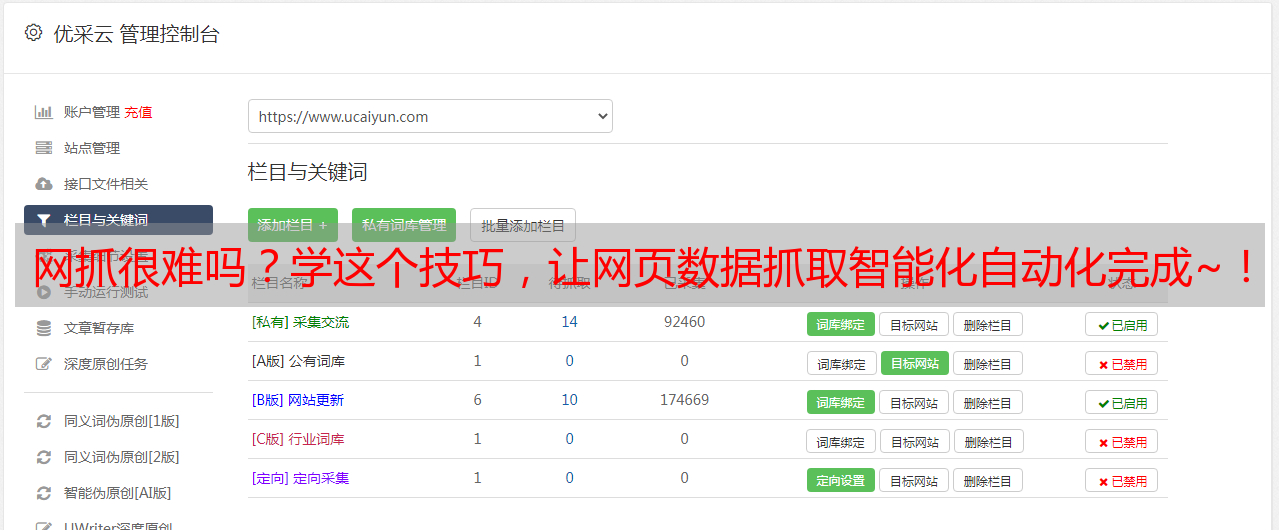Toggle 已禁用 status for the 行业词库 row
Image resolution: width=1279 pixels, height=530 pixels.
tap(1122, 441)
